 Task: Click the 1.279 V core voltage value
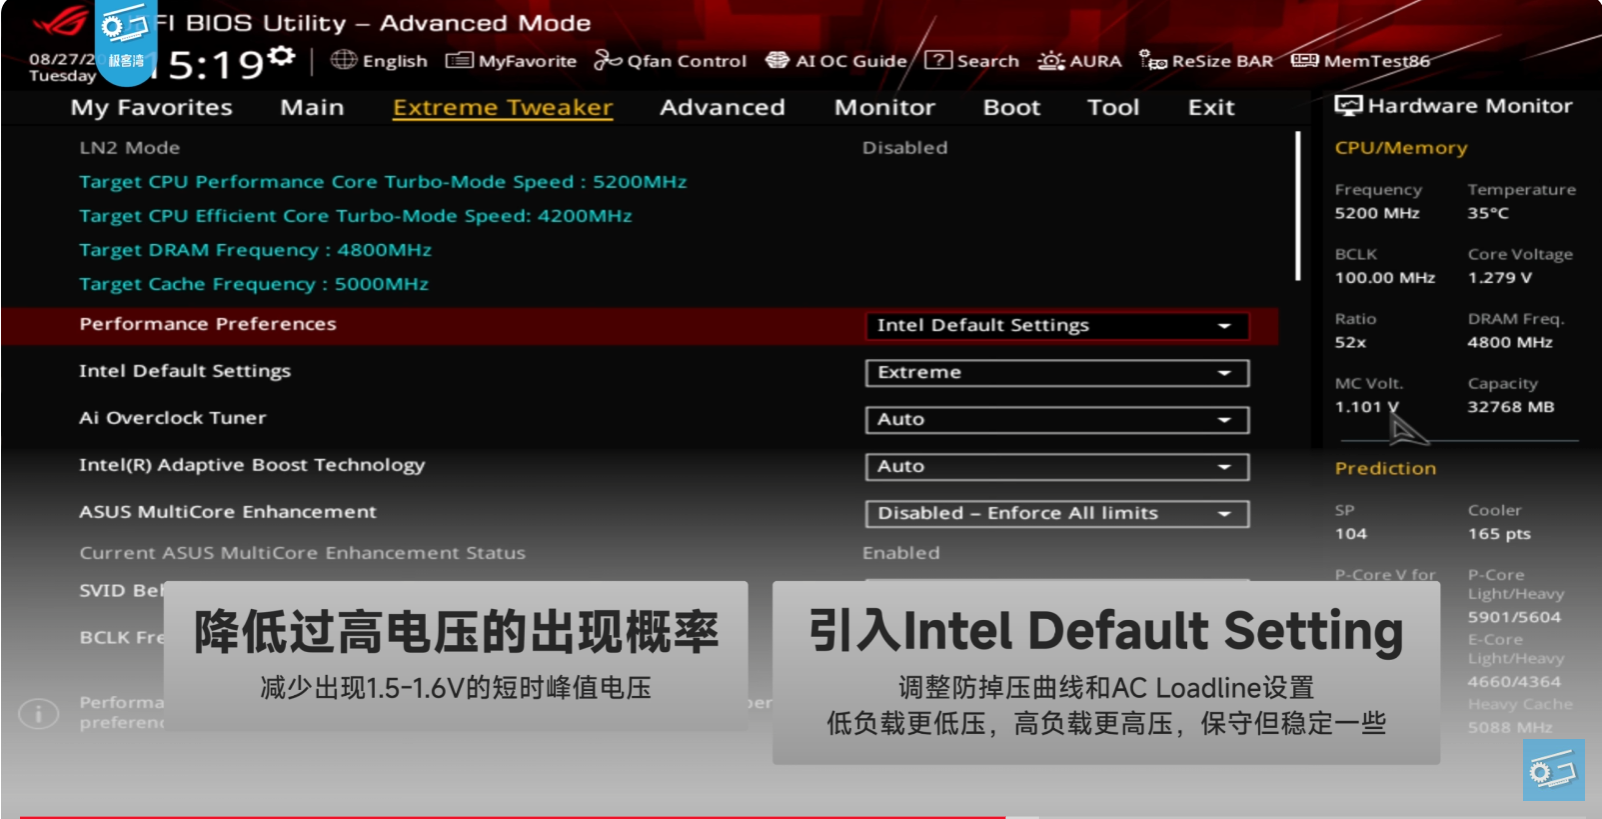click(1500, 278)
